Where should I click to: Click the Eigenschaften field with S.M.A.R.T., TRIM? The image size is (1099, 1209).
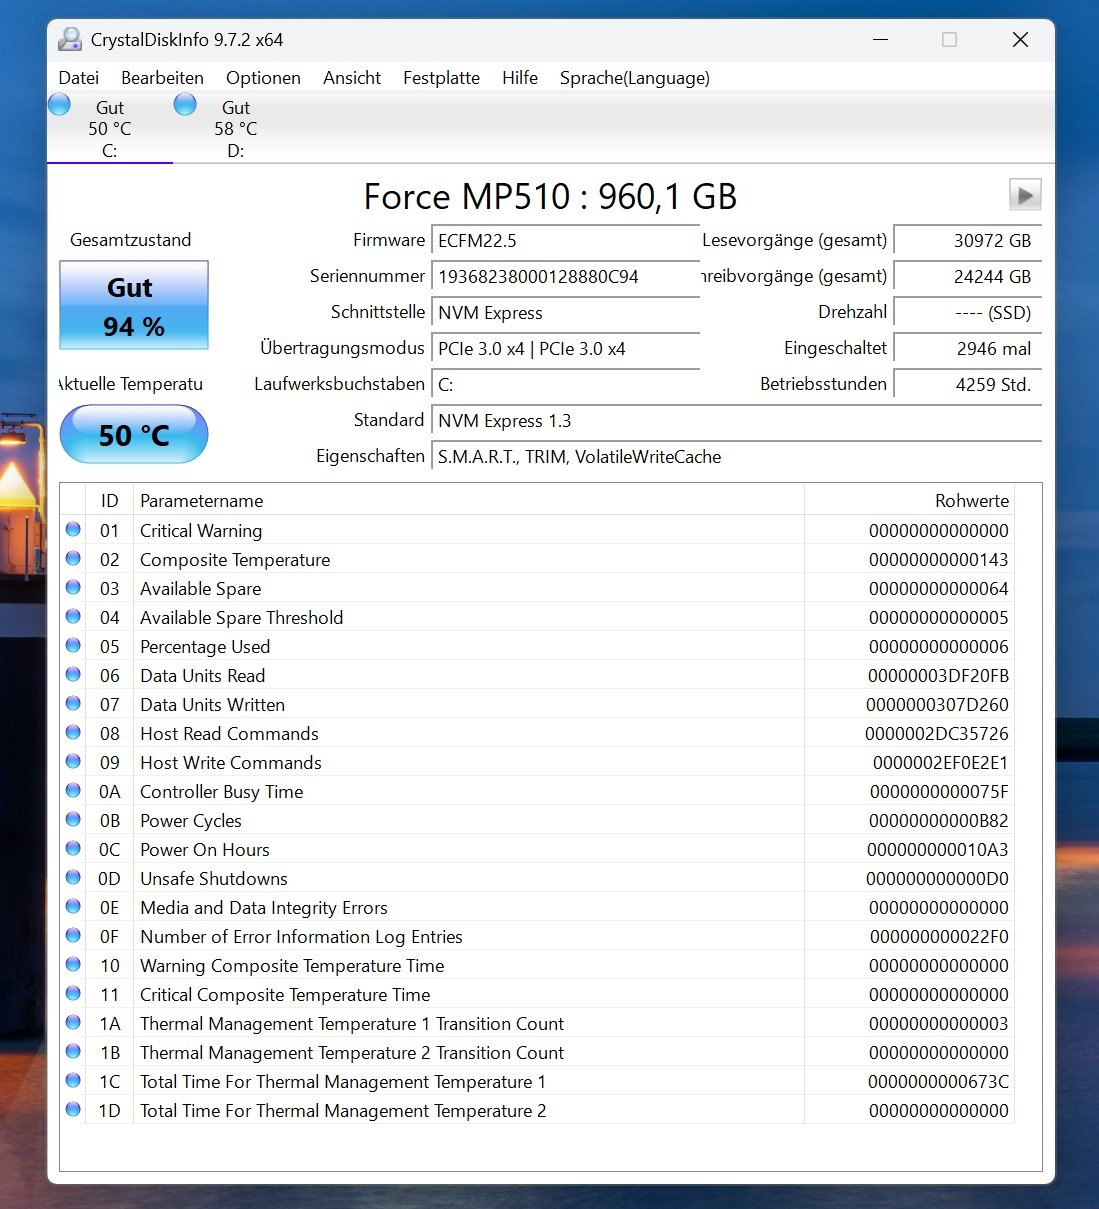737,457
